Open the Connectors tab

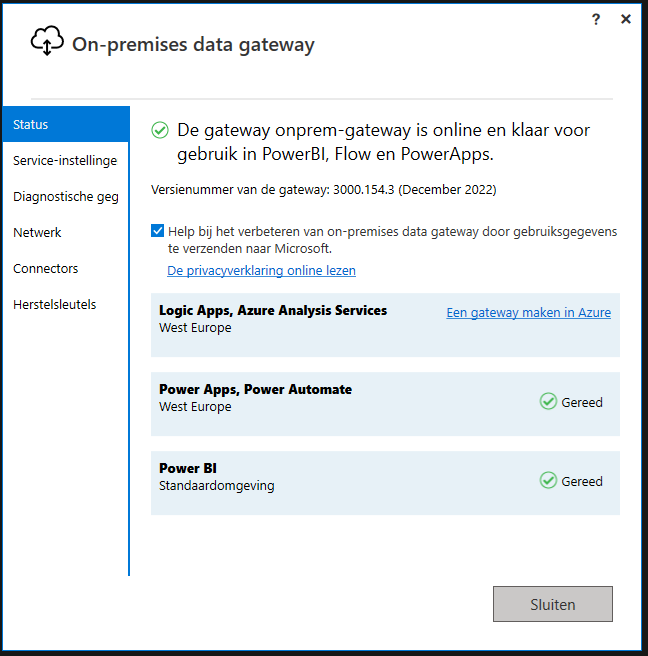click(66, 268)
